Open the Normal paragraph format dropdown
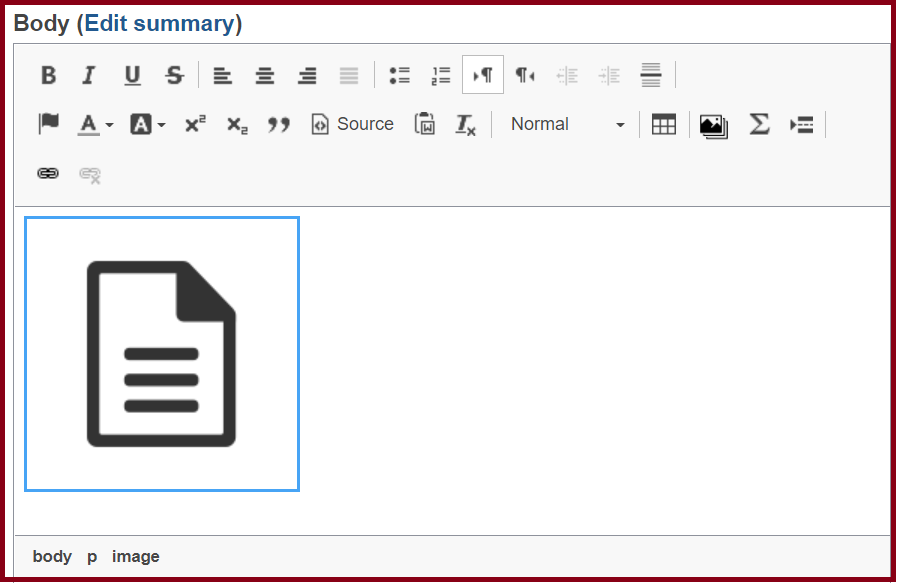Image resolution: width=898 pixels, height=583 pixels. coord(566,124)
